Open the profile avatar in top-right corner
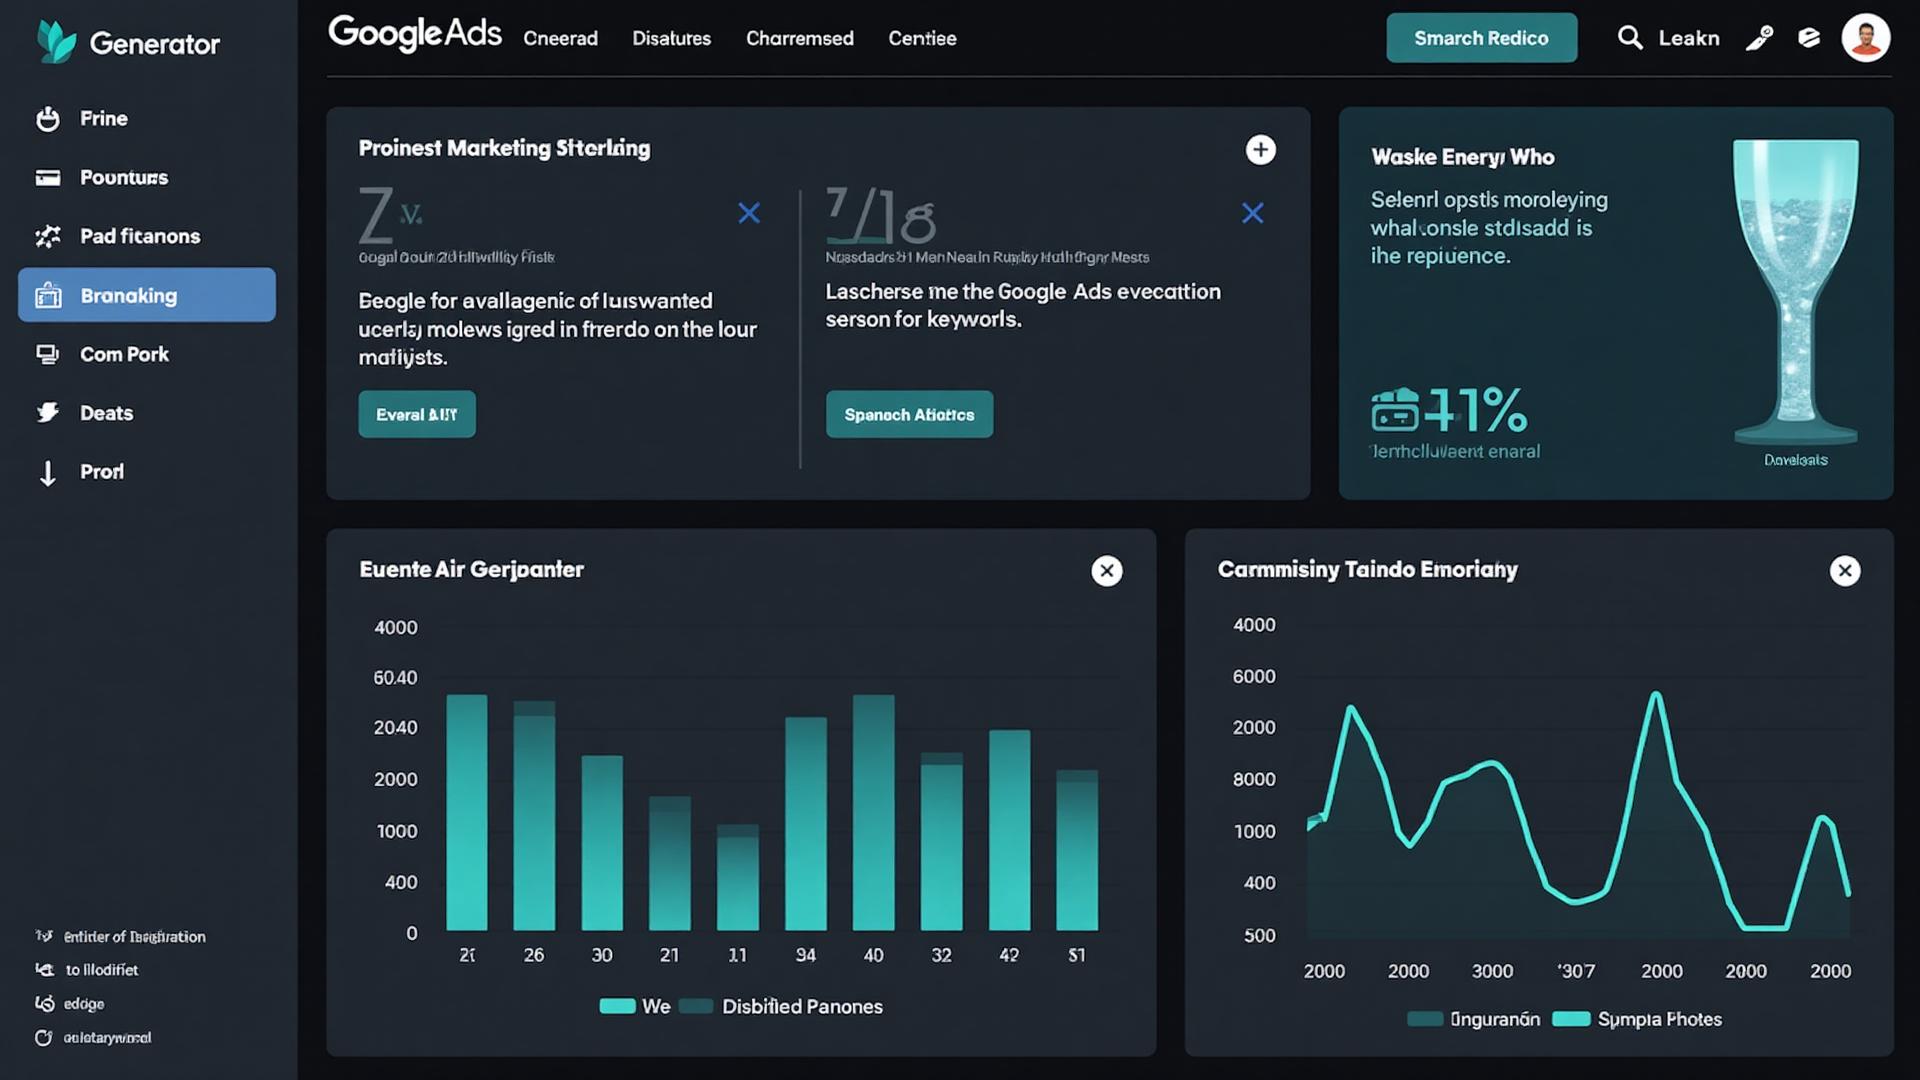The image size is (1920, 1080). coord(1866,37)
